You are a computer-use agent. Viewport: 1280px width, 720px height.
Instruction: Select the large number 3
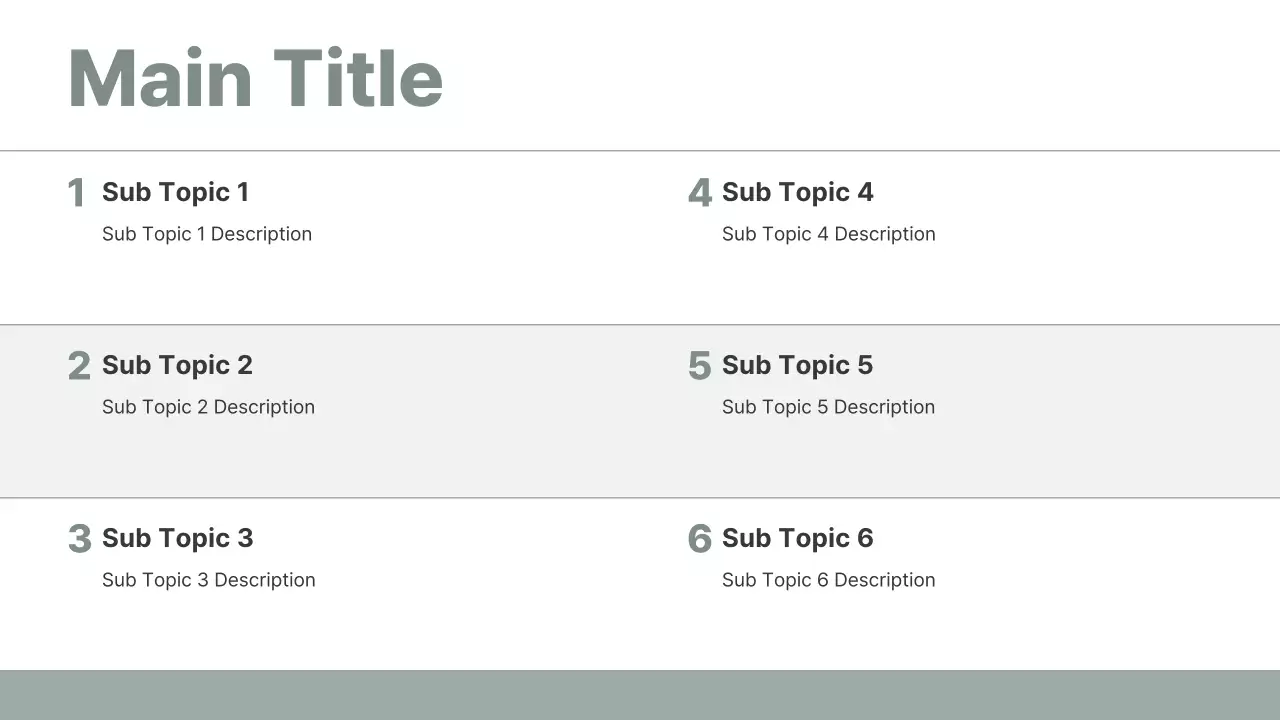click(79, 539)
